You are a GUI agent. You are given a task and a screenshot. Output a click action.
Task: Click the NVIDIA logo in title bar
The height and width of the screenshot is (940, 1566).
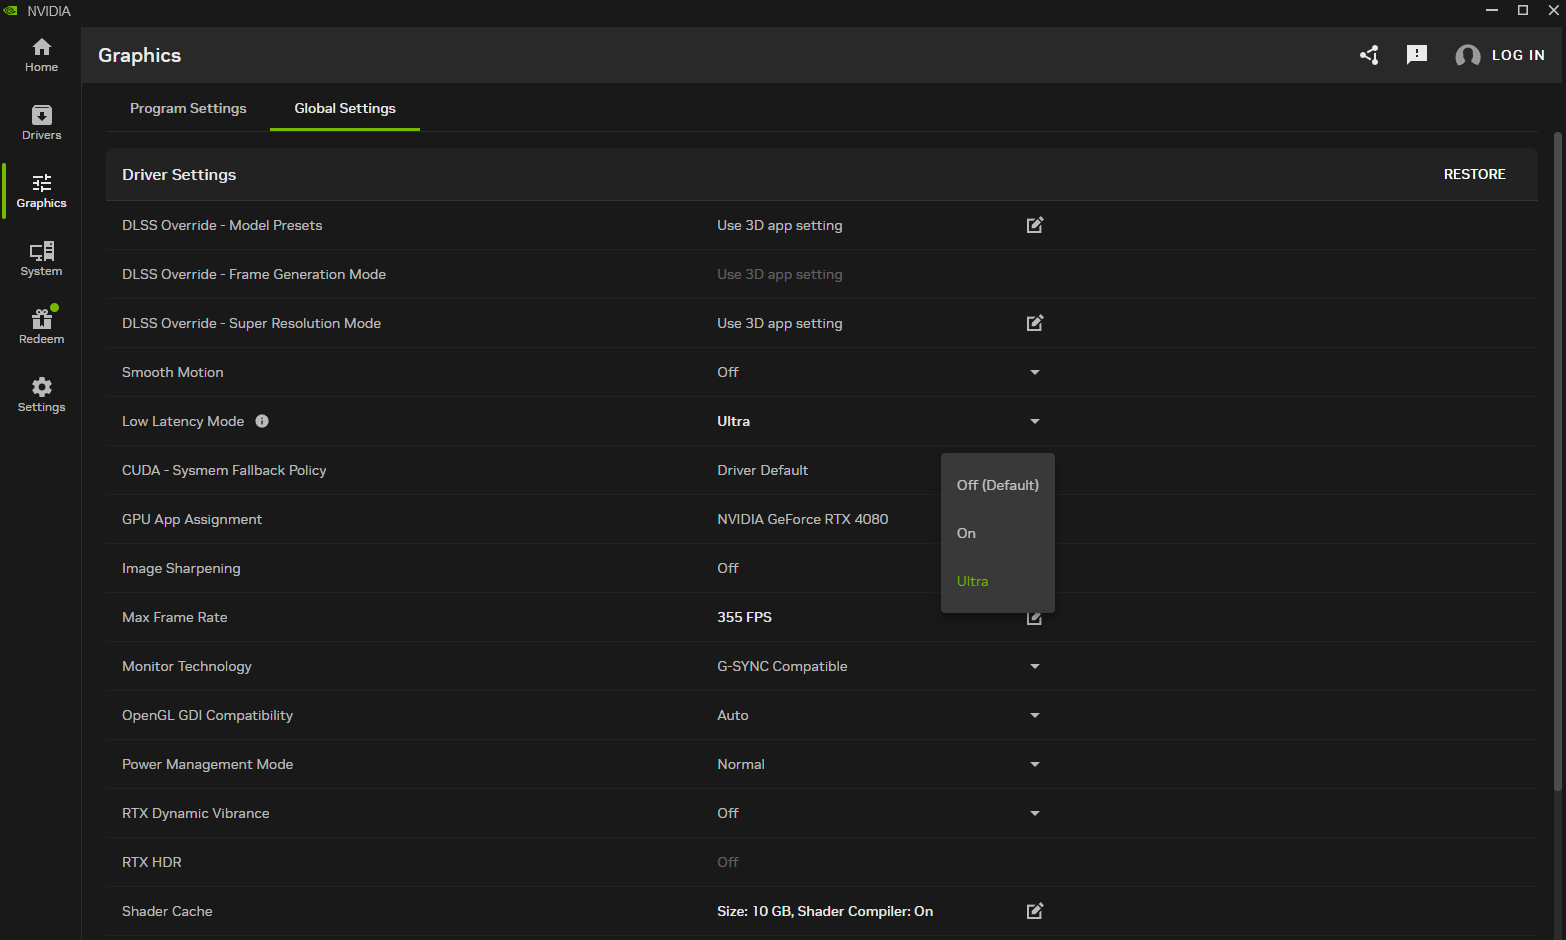11,11
